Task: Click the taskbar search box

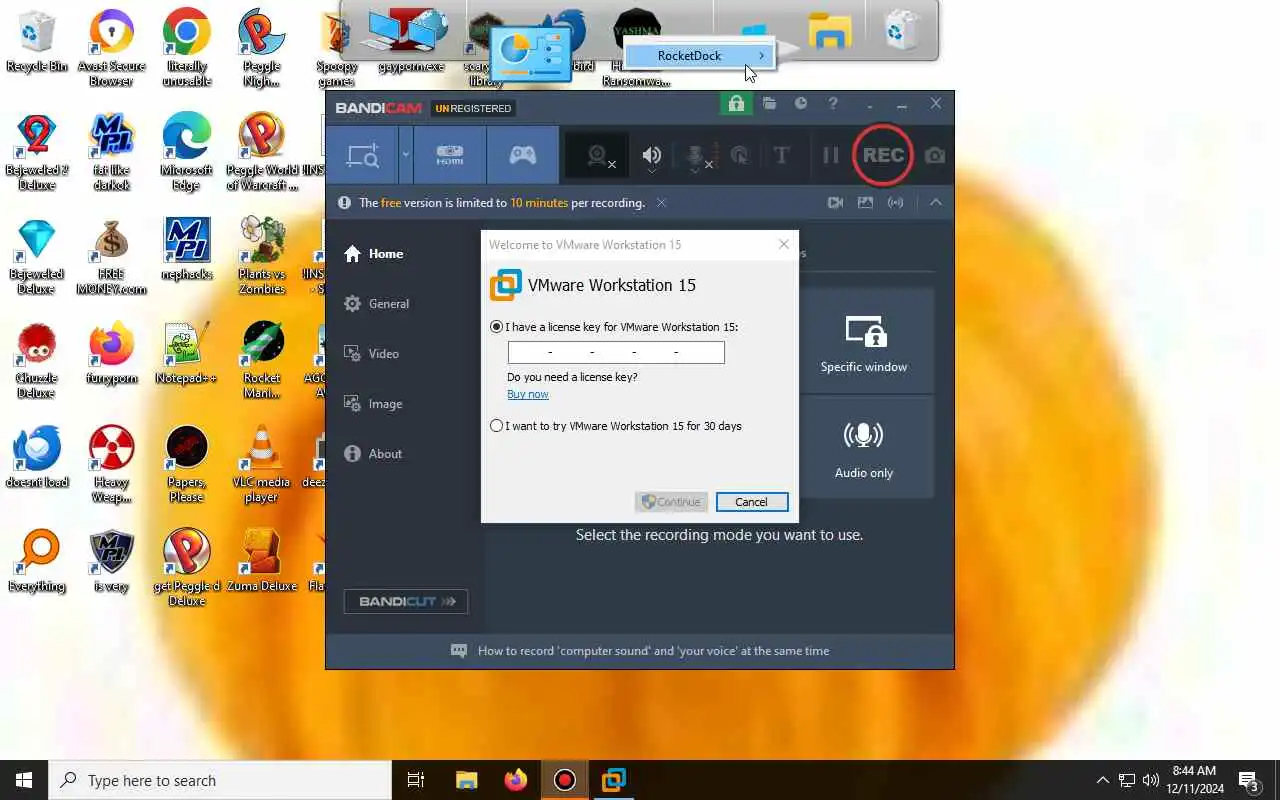Action: [220, 780]
